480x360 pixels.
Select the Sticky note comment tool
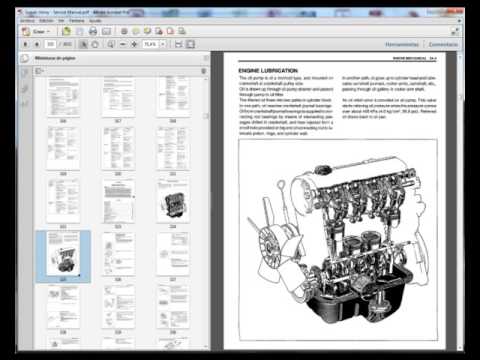(x=136, y=31)
